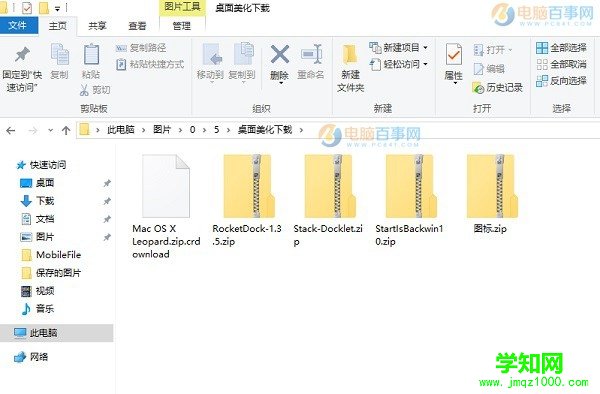The height and width of the screenshot is (394, 600).
Task: Click the Delete red X icon
Action: pyautogui.click(x=280, y=54)
